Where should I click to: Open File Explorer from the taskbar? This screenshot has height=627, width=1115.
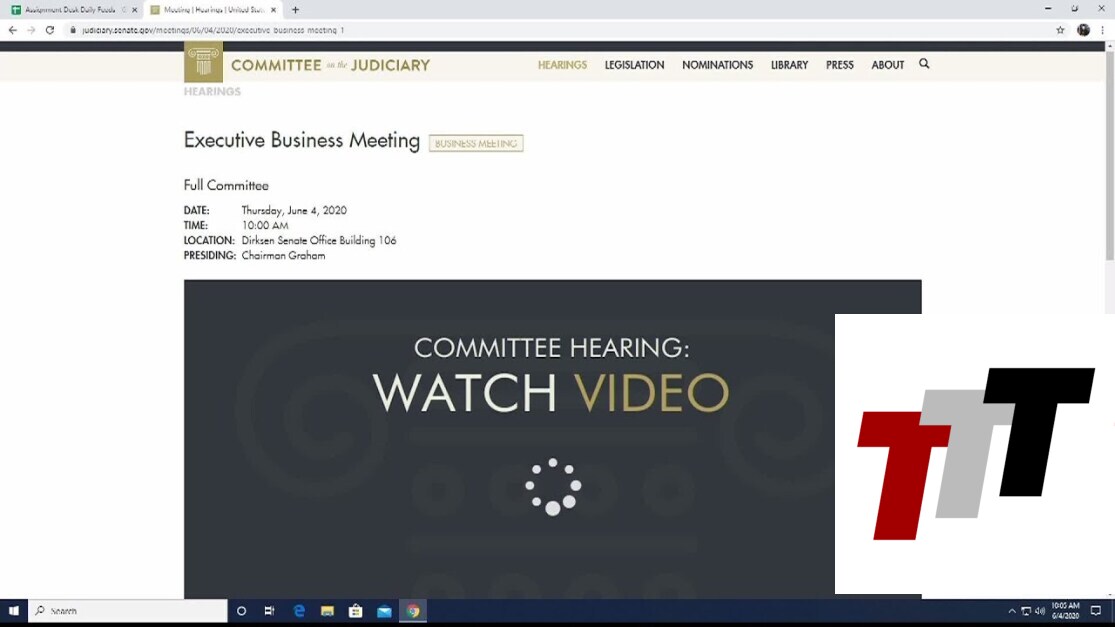[x=327, y=611]
